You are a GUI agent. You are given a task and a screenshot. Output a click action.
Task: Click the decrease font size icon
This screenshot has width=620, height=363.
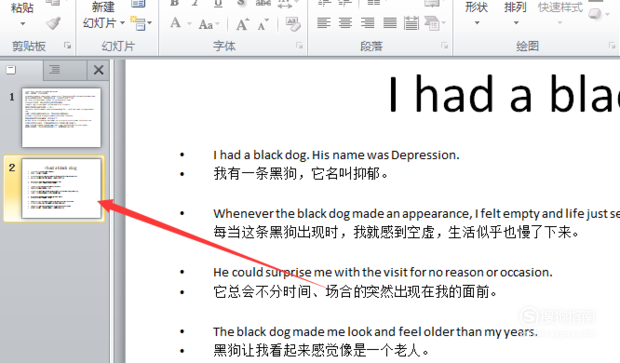(x=263, y=25)
